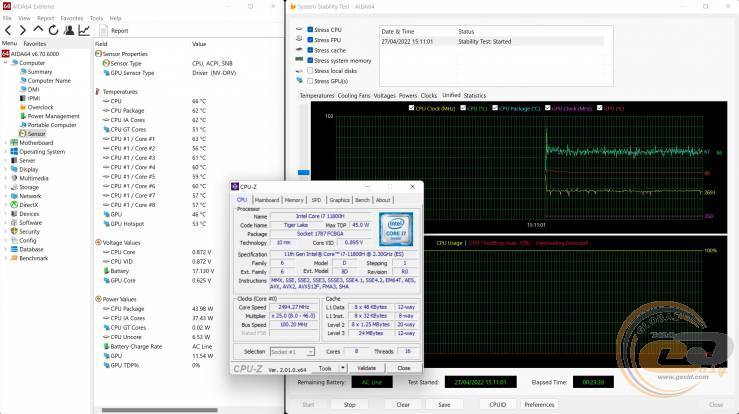Switch to Cooling Fans tab in stability test

click(x=354, y=95)
